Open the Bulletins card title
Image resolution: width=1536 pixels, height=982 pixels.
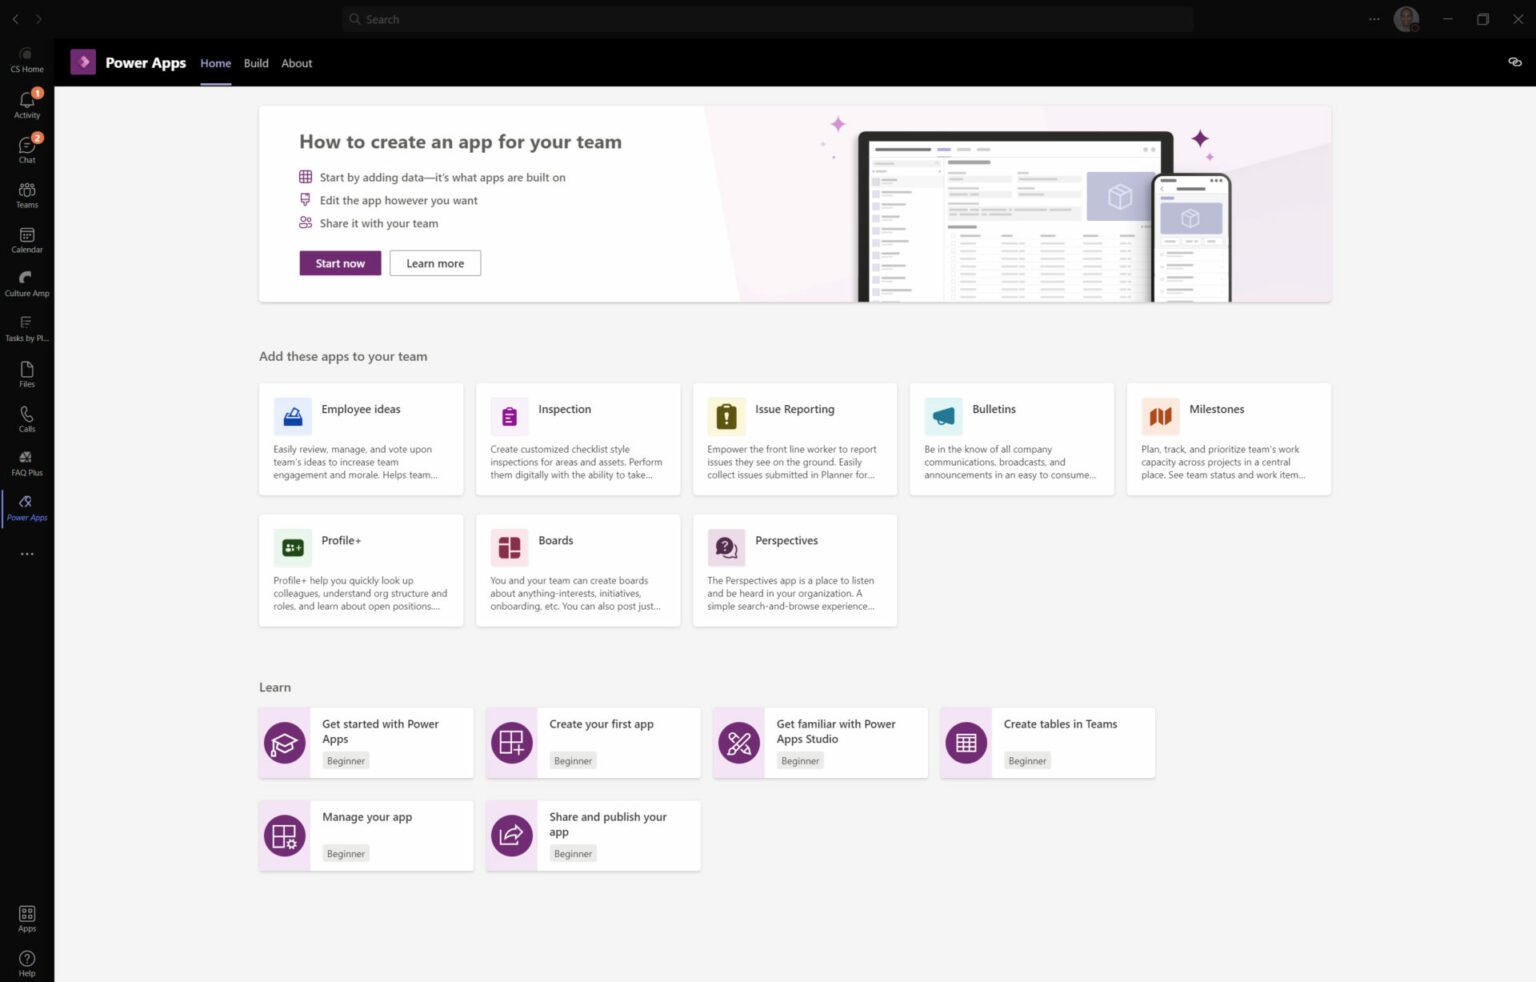tap(994, 409)
